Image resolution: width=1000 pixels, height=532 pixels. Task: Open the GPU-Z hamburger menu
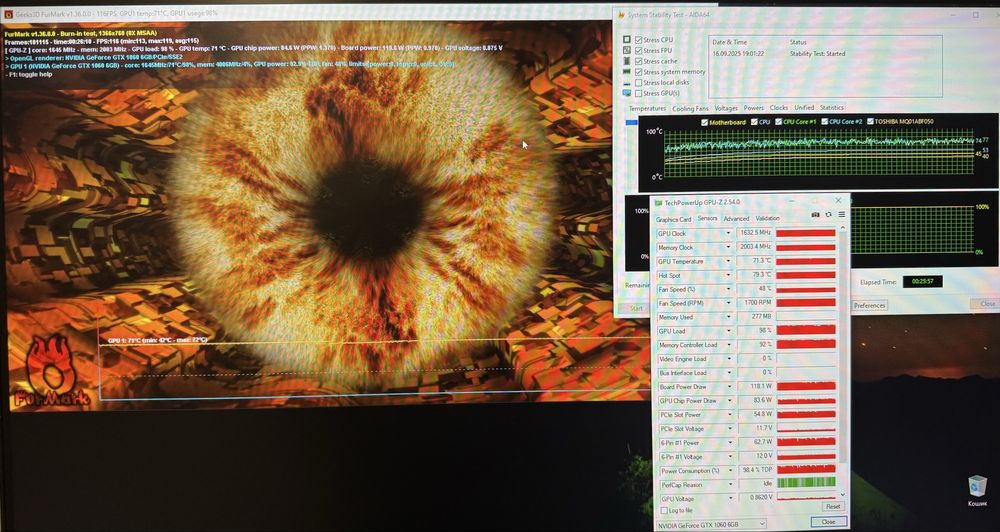pyautogui.click(x=841, y=215)
